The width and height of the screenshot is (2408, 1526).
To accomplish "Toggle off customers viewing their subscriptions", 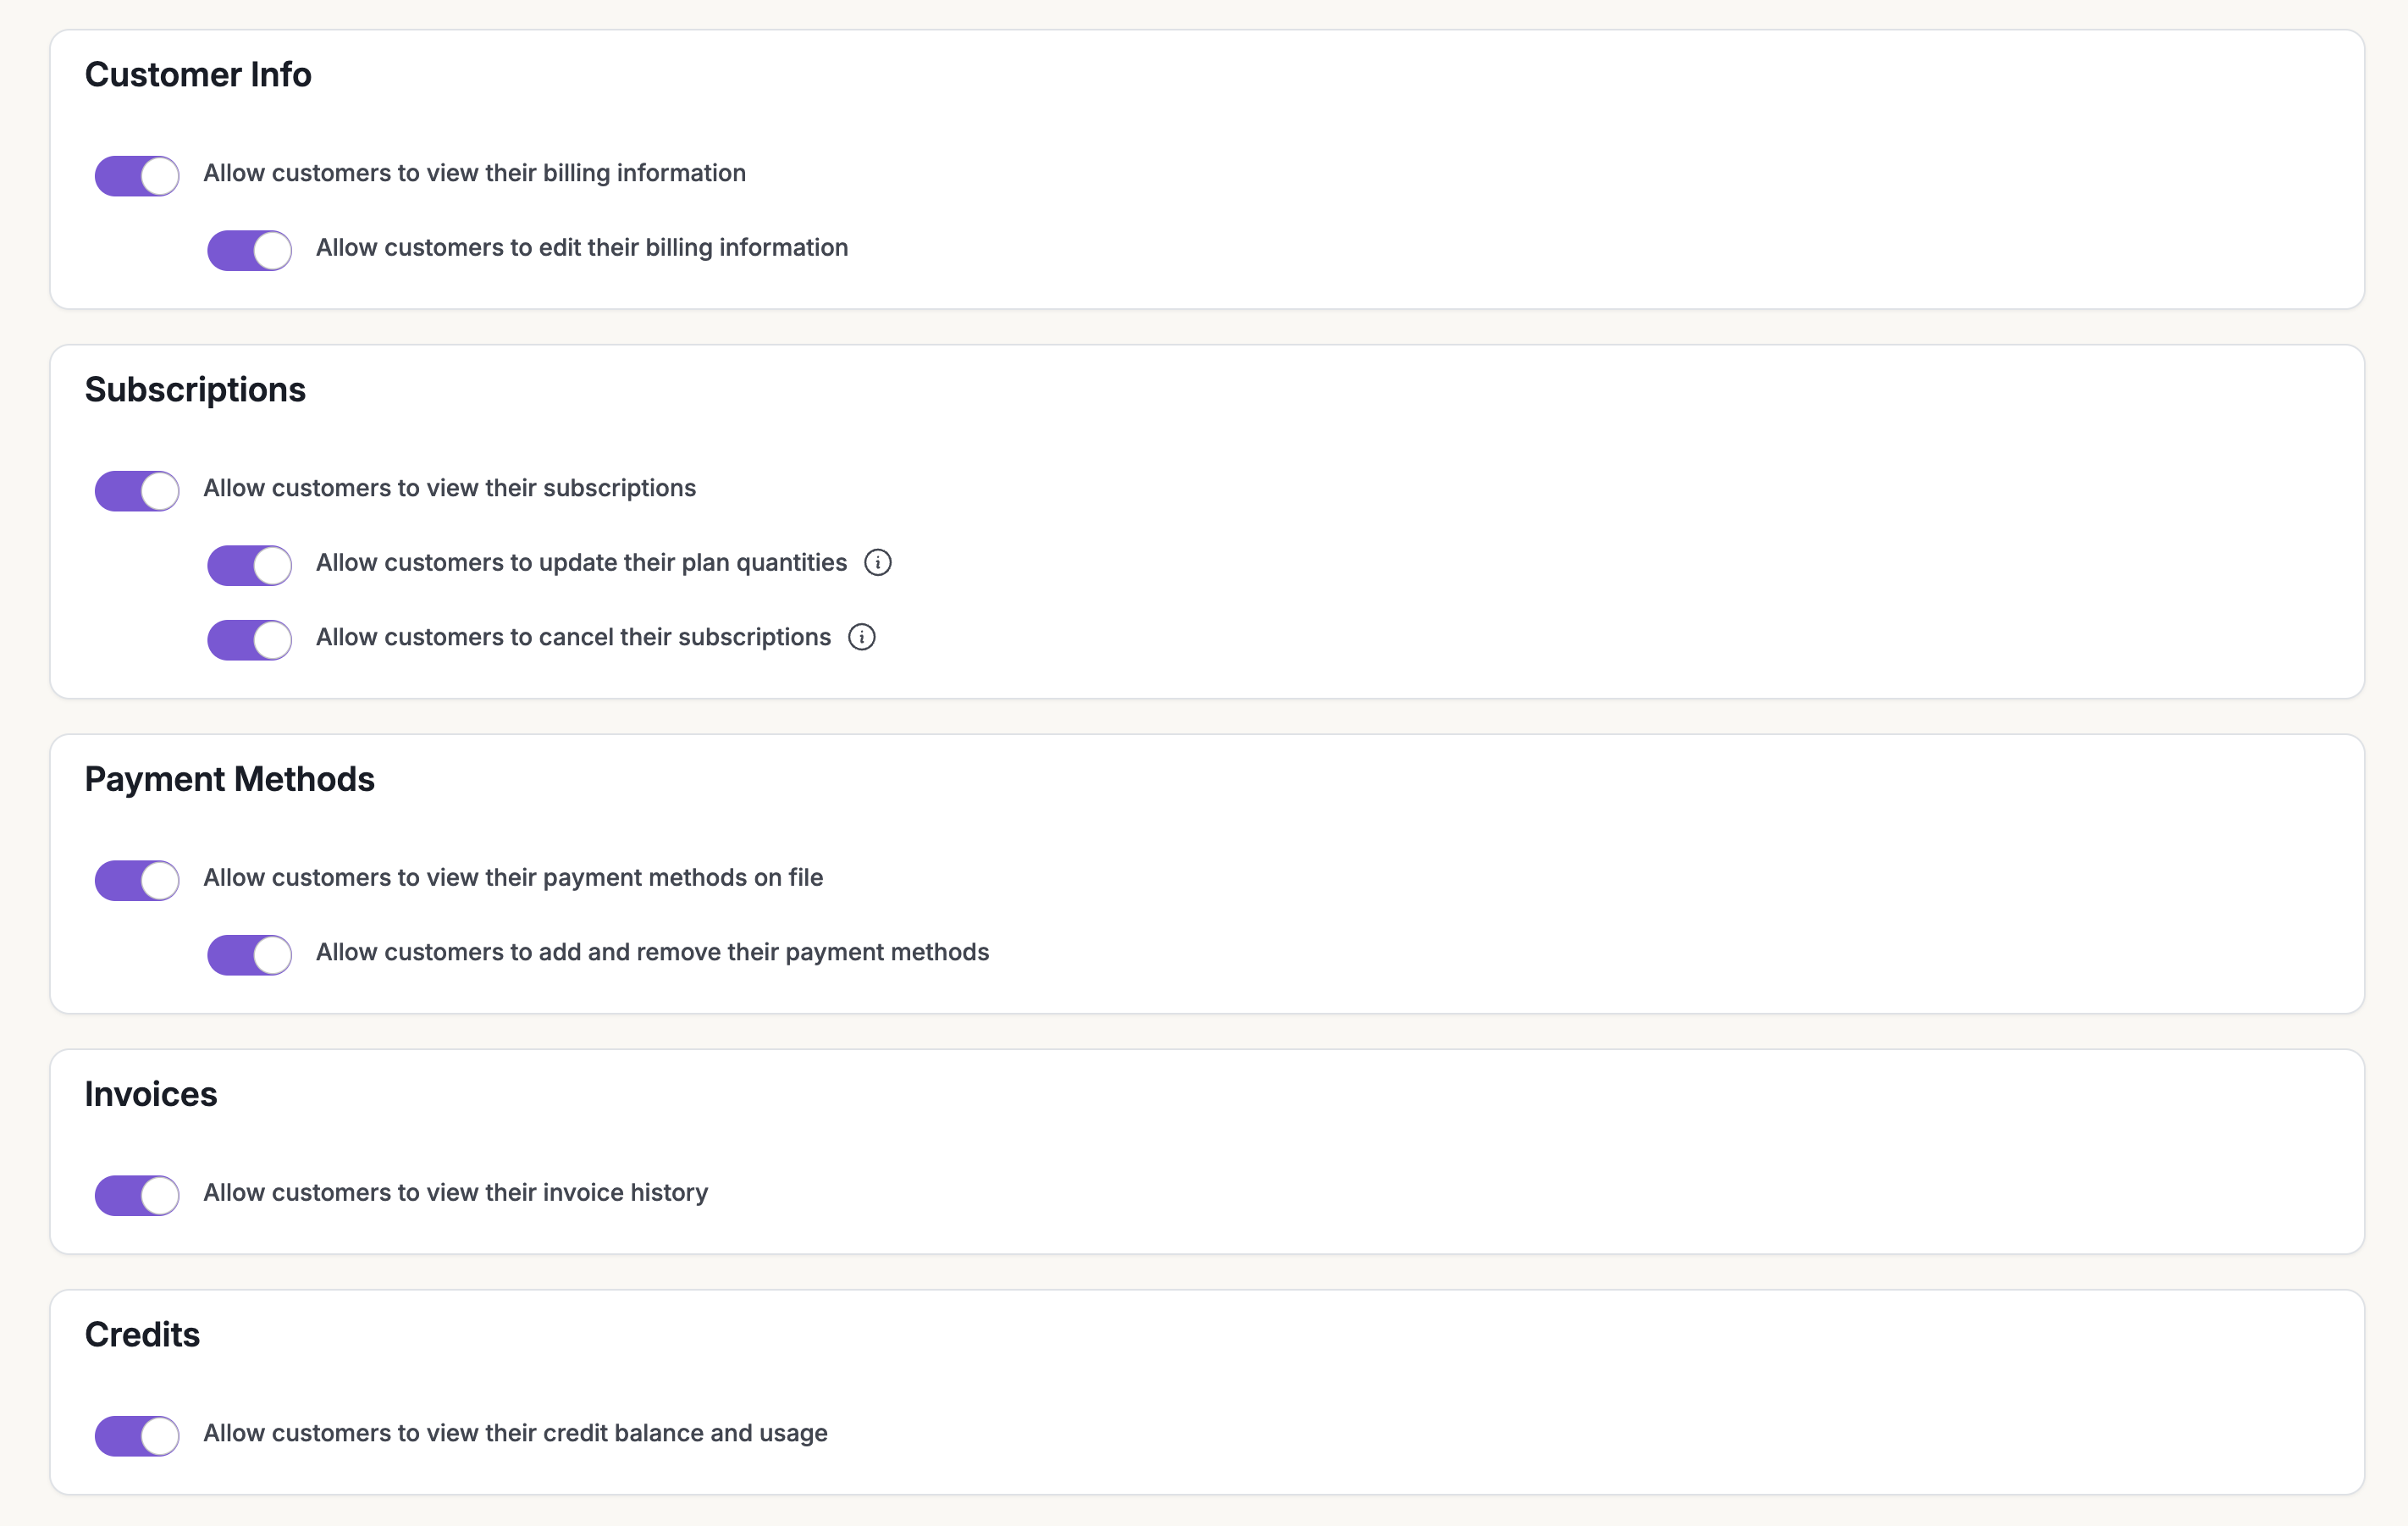I will 137,491.
